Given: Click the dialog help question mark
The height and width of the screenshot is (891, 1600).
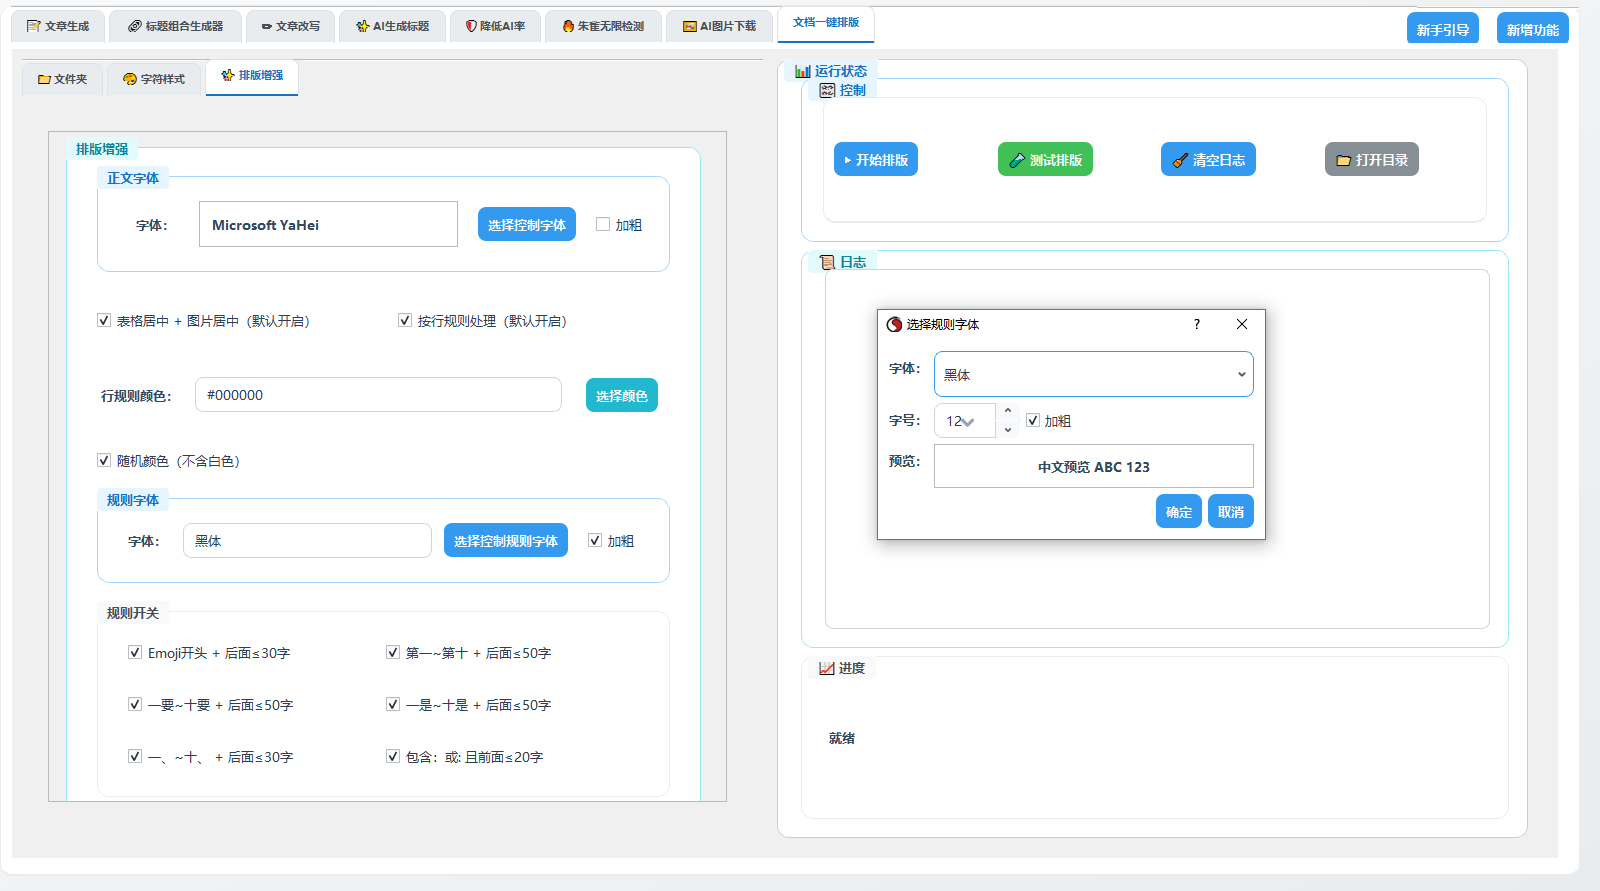Looking at the screenshot, I should coord(1196,324).
